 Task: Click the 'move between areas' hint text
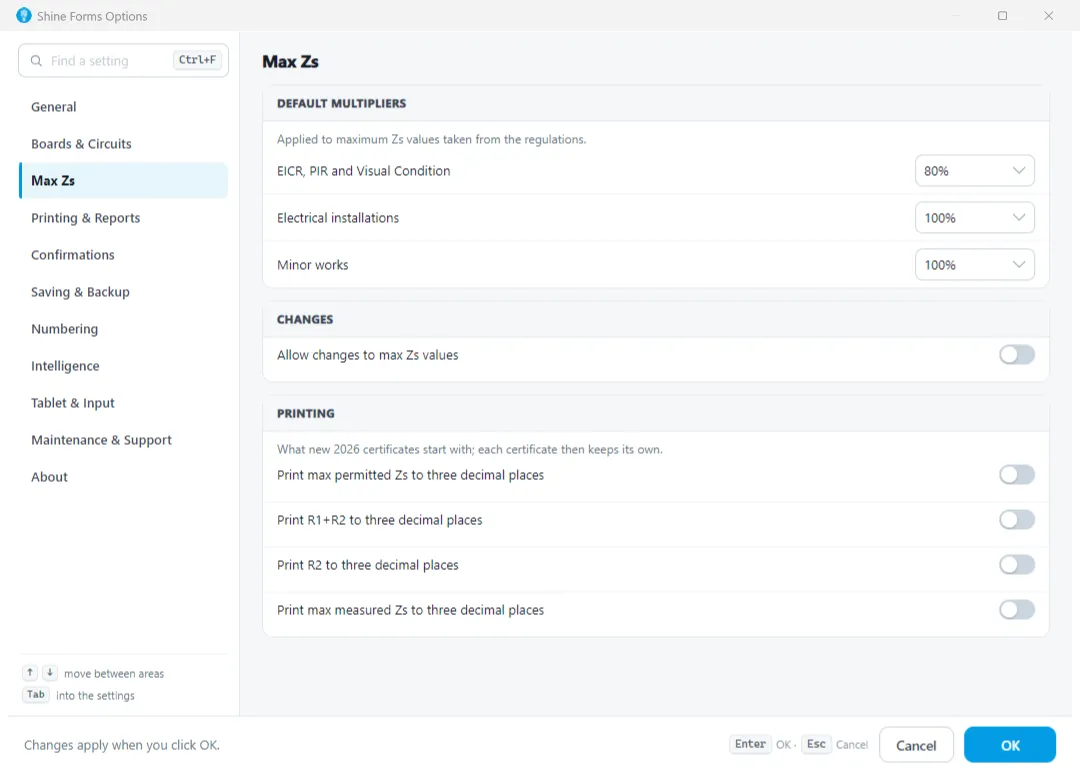tap(114, 674)
